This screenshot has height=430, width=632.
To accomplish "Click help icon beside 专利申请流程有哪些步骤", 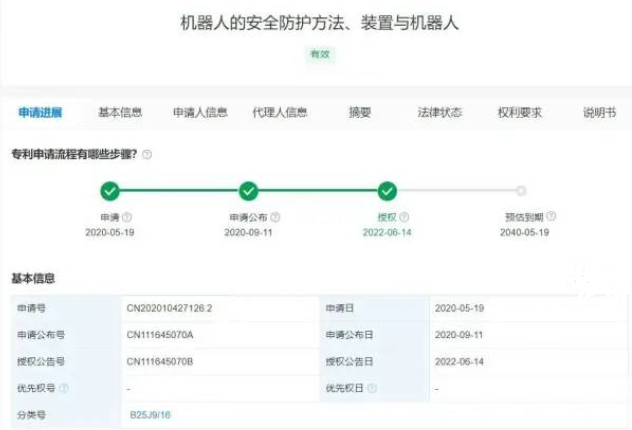I will tap(147, 155).
